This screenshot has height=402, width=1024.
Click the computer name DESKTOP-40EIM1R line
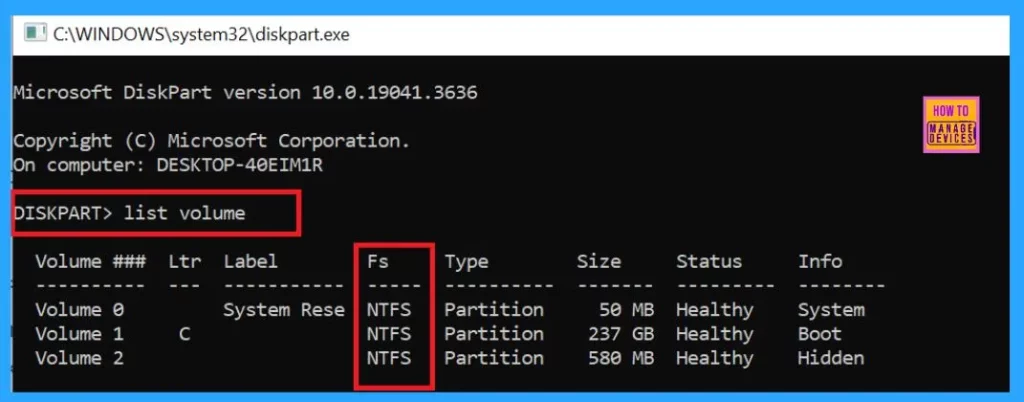click(168, 165)
